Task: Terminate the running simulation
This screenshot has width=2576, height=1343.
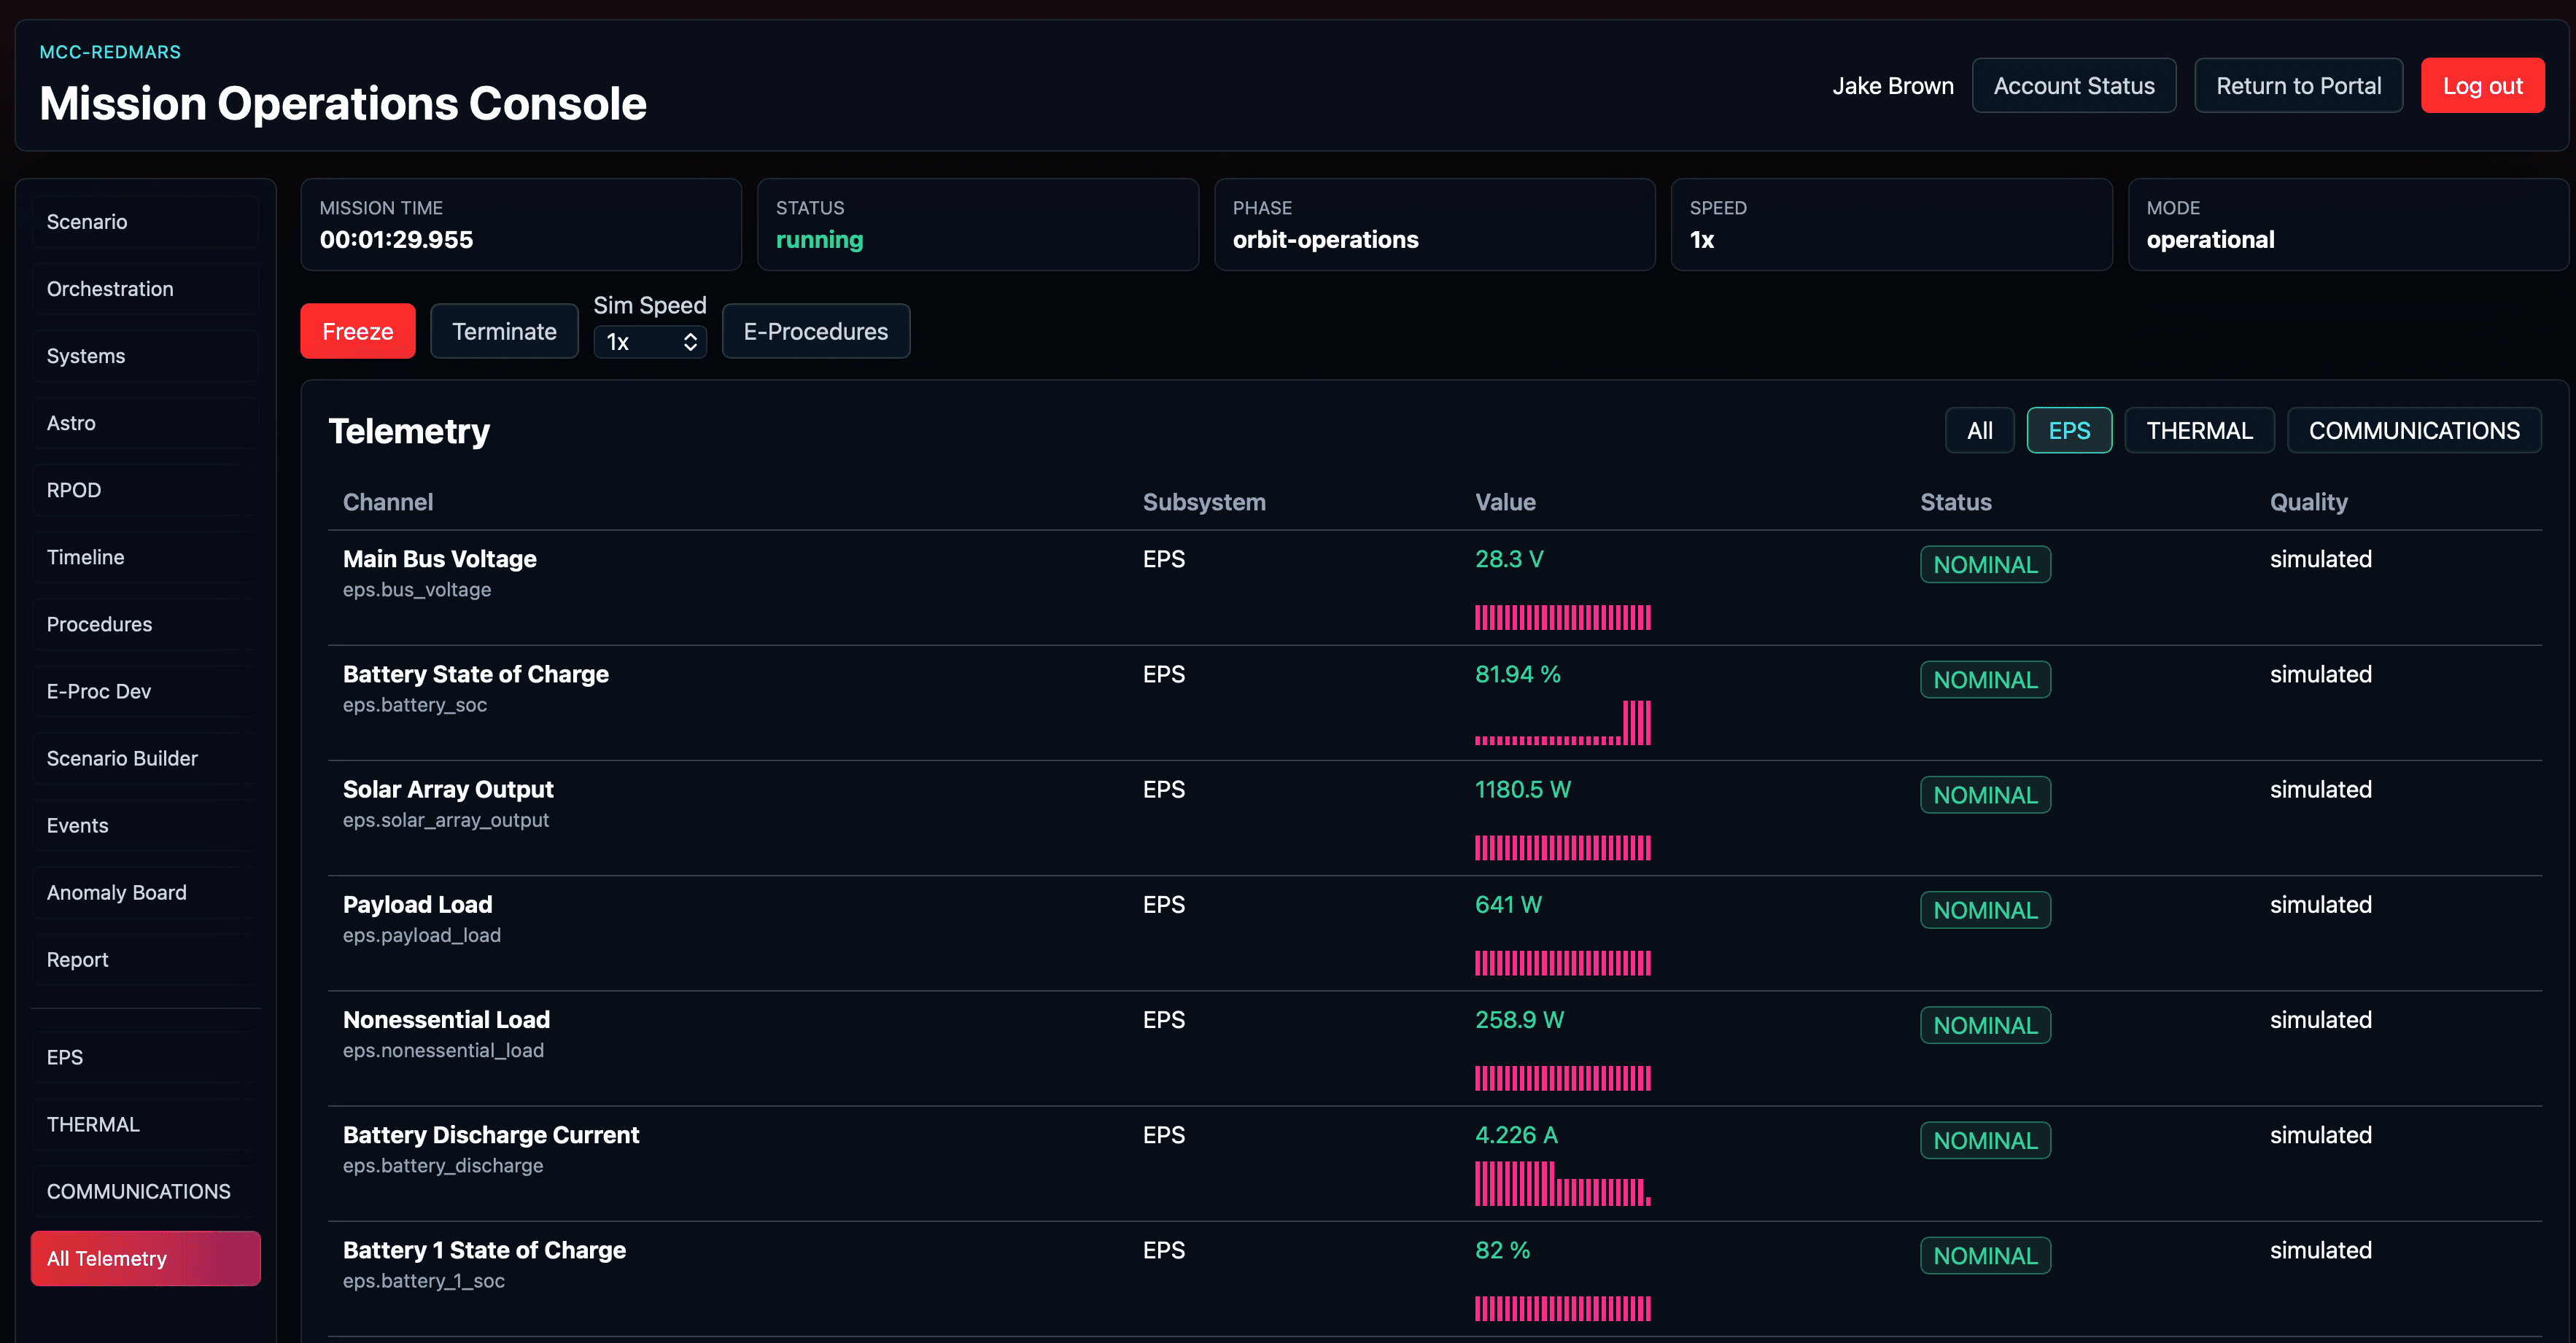Action: [504, 331]
